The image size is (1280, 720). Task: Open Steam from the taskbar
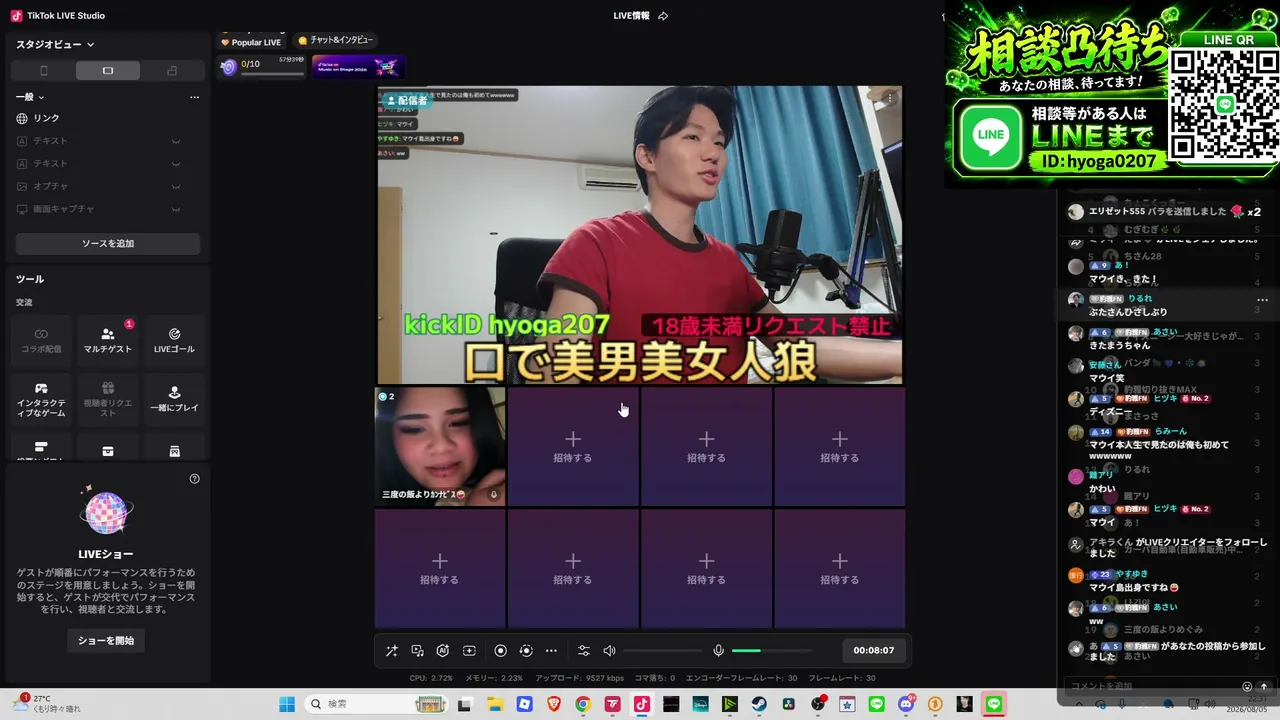(759, 704)
